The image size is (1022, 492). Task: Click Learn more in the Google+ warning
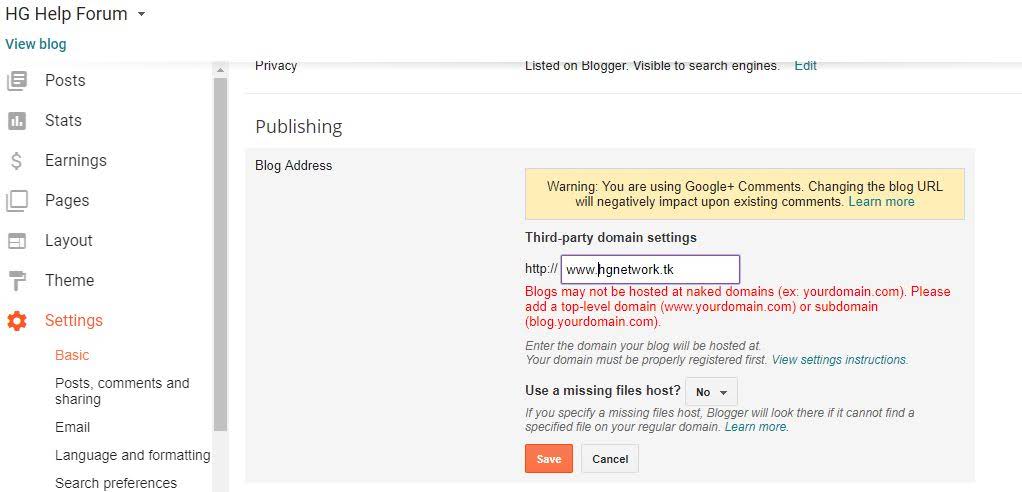(881, 202)
